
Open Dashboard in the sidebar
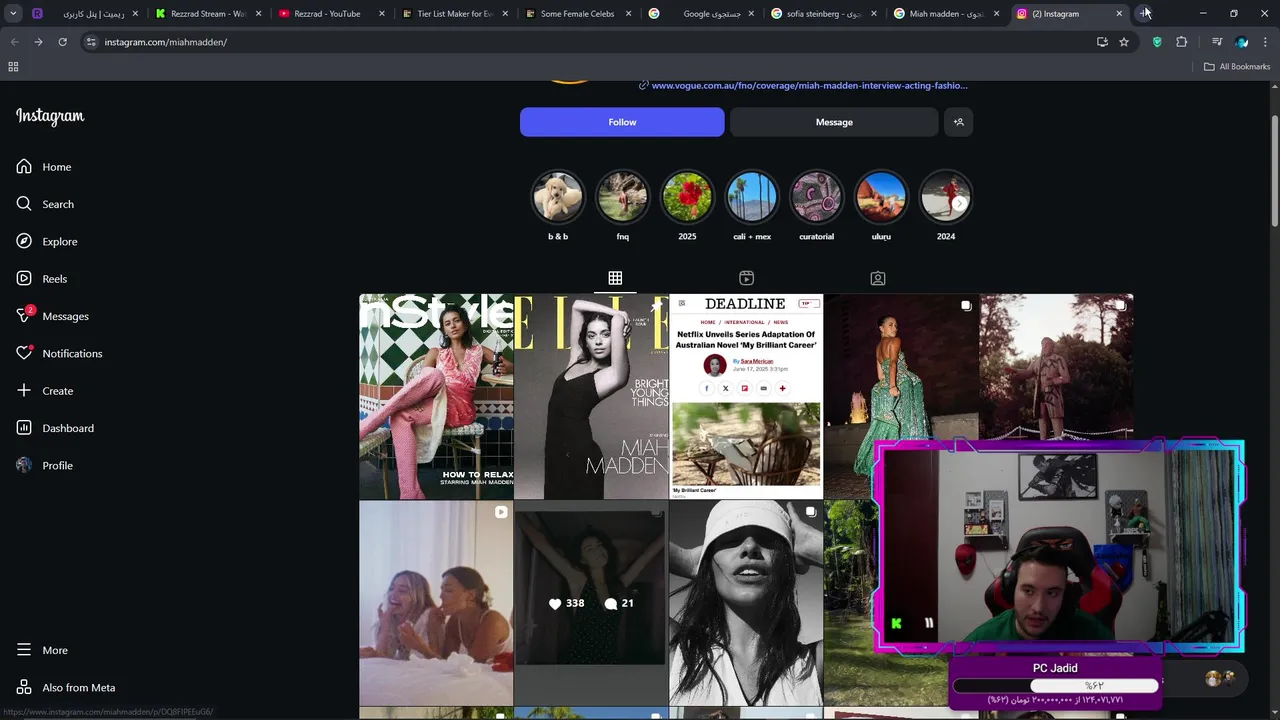[x=55, y=428]
